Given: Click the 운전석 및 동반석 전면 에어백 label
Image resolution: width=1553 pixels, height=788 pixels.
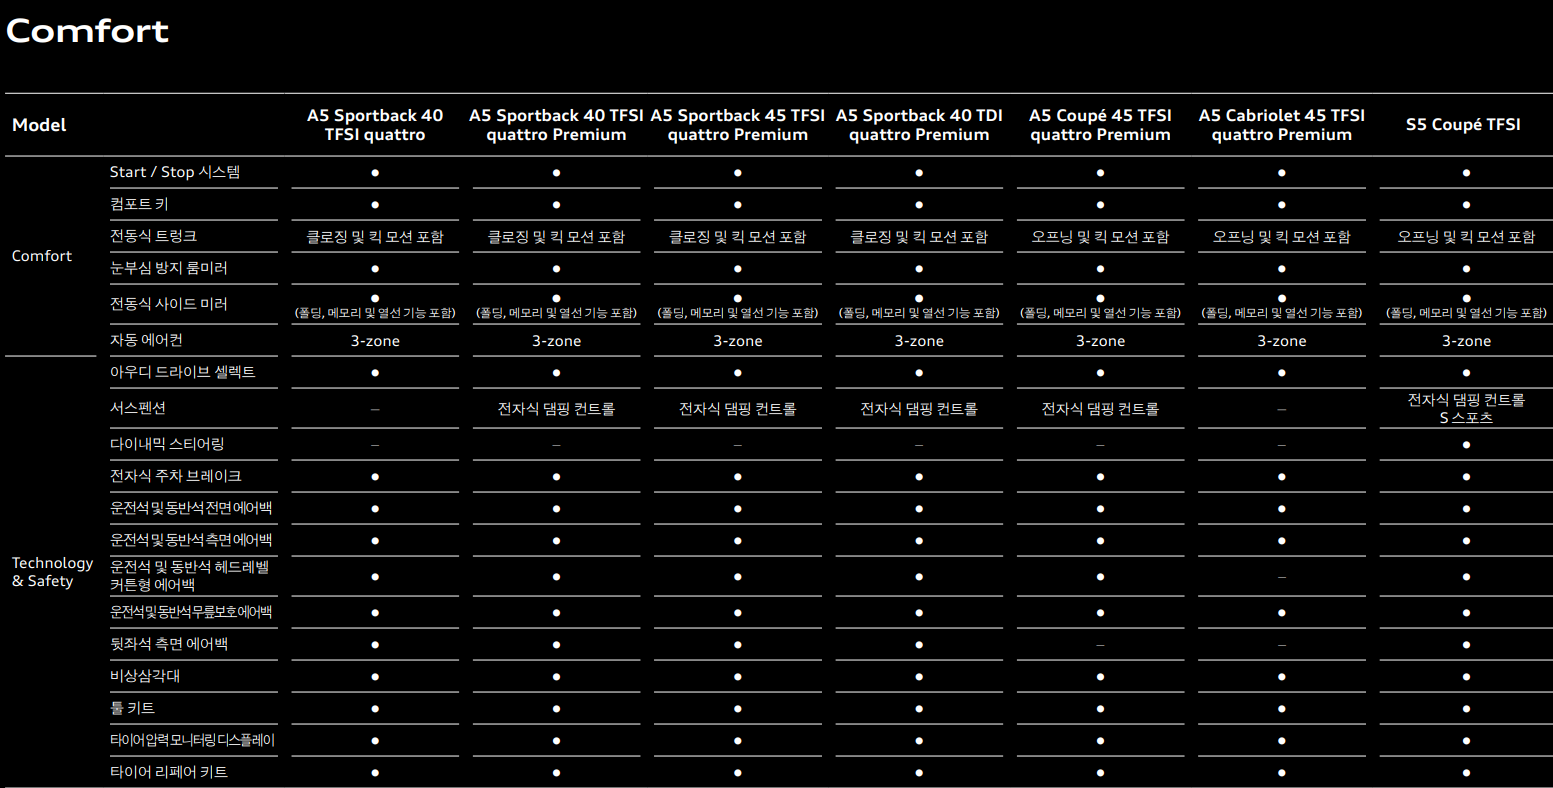Looking at the screenshot, I should tap(191, 508).
